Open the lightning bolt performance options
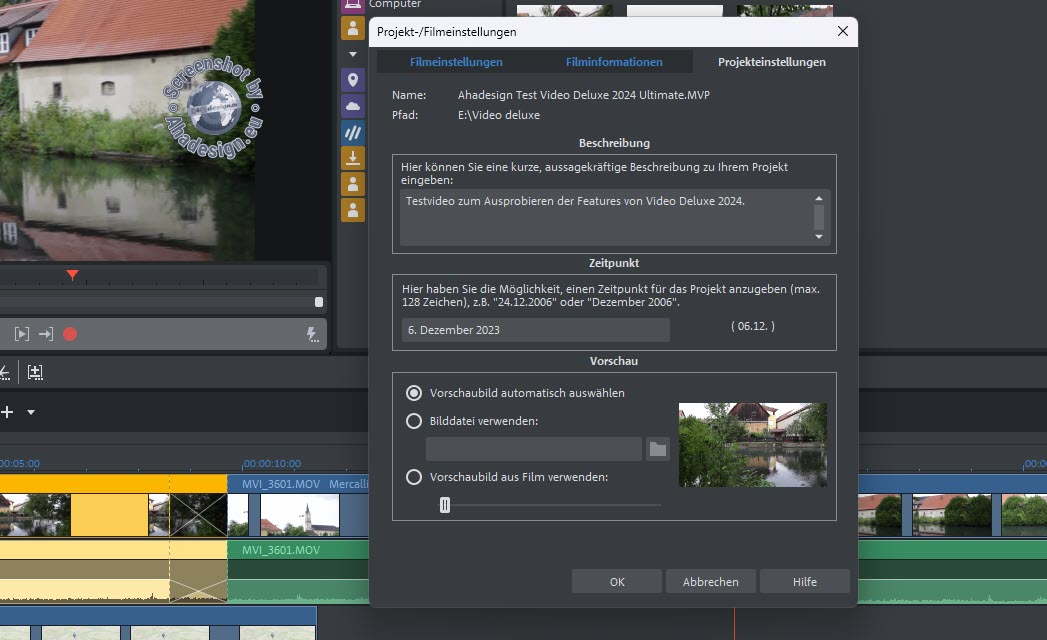1047x640 pixels. coord(312,334)
